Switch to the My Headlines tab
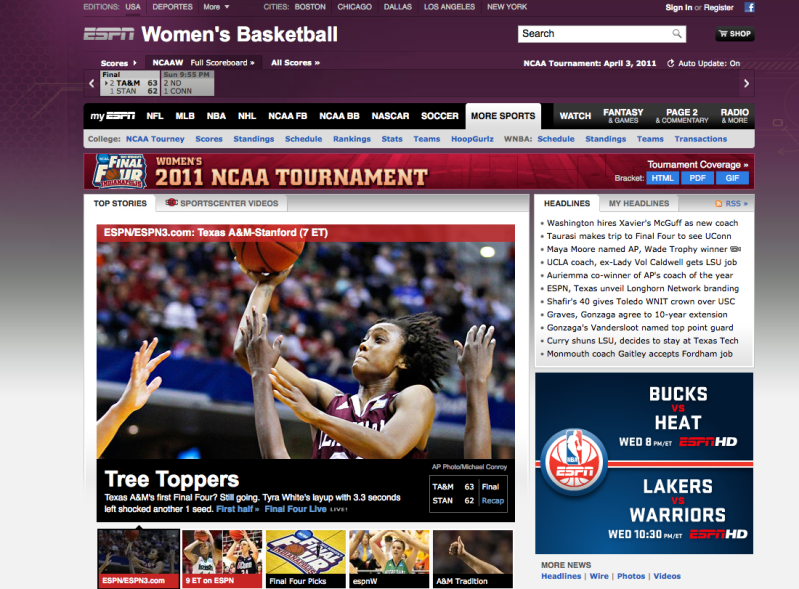The width and height of the screenshot is (799, 589). [x=638, y=203]
